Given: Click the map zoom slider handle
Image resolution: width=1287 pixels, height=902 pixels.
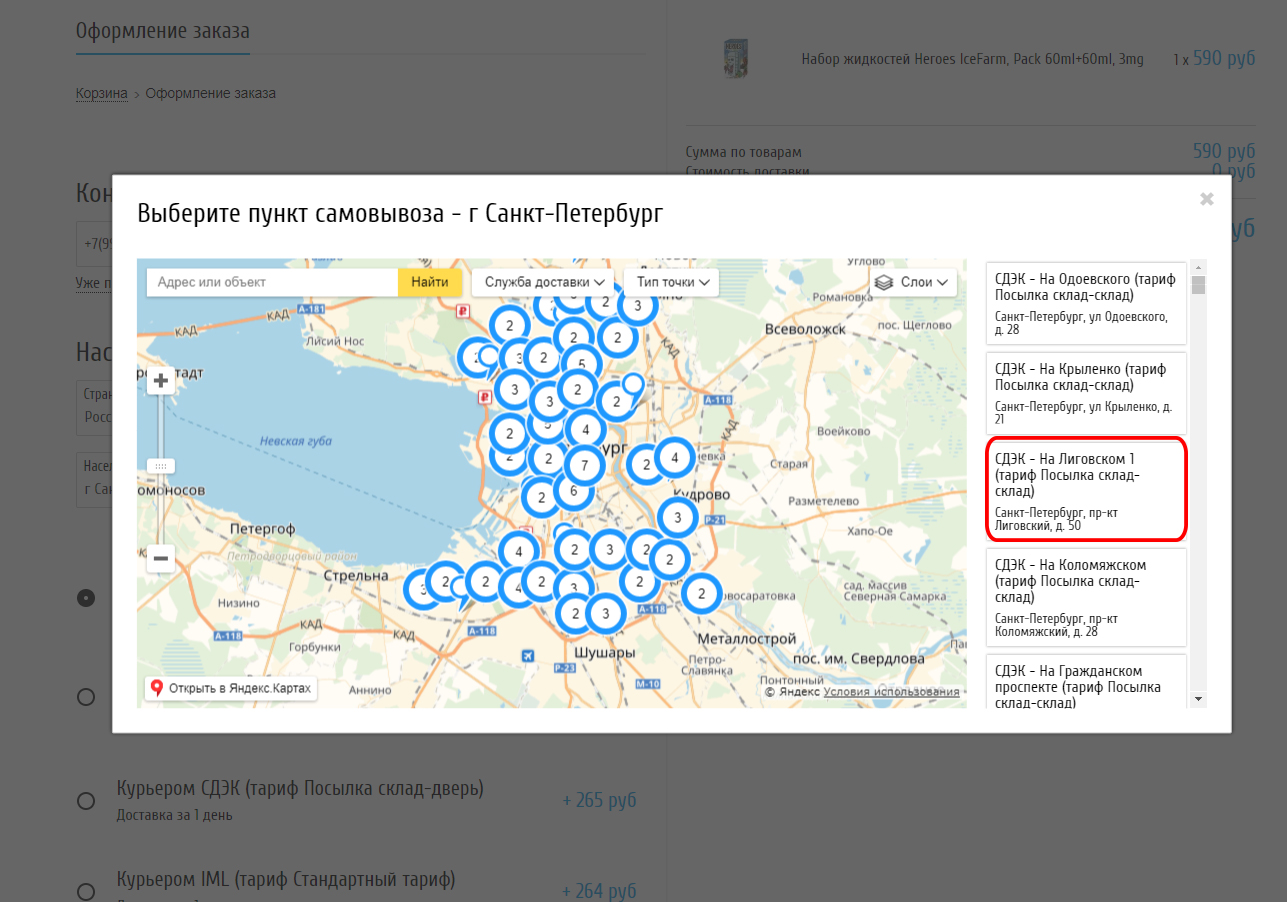Looking at the screenshot, I should 160,466.
